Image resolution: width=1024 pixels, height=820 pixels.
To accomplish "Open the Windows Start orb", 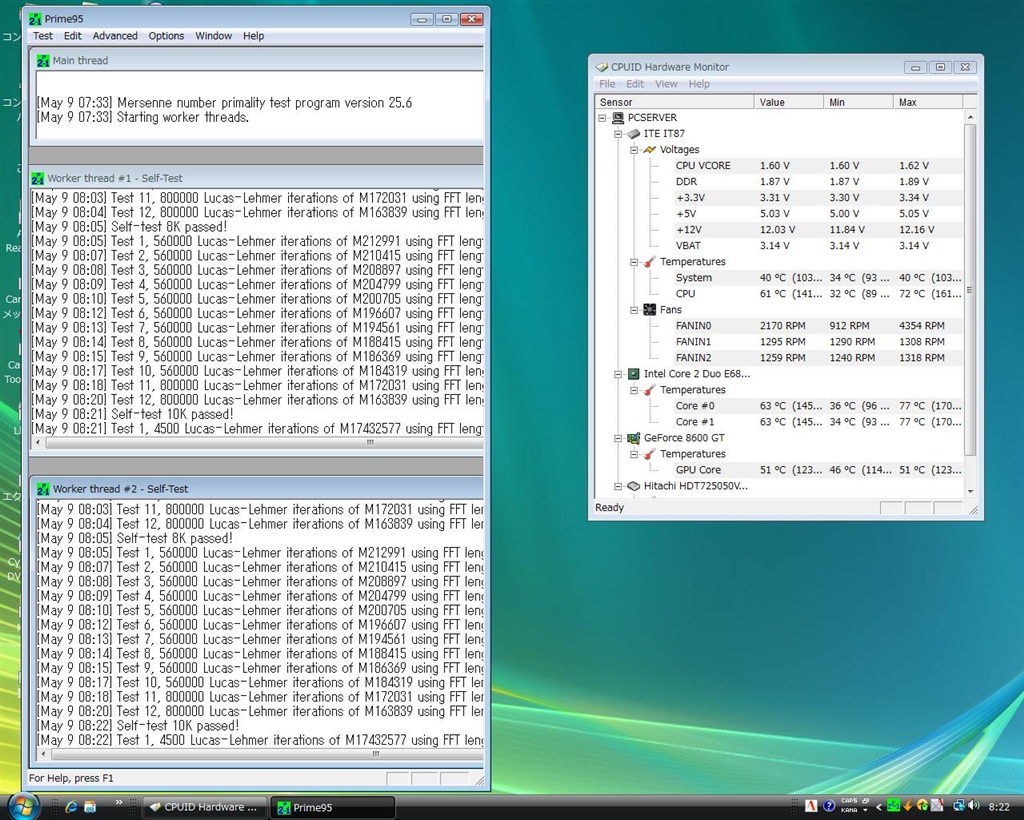I will 24,806.
